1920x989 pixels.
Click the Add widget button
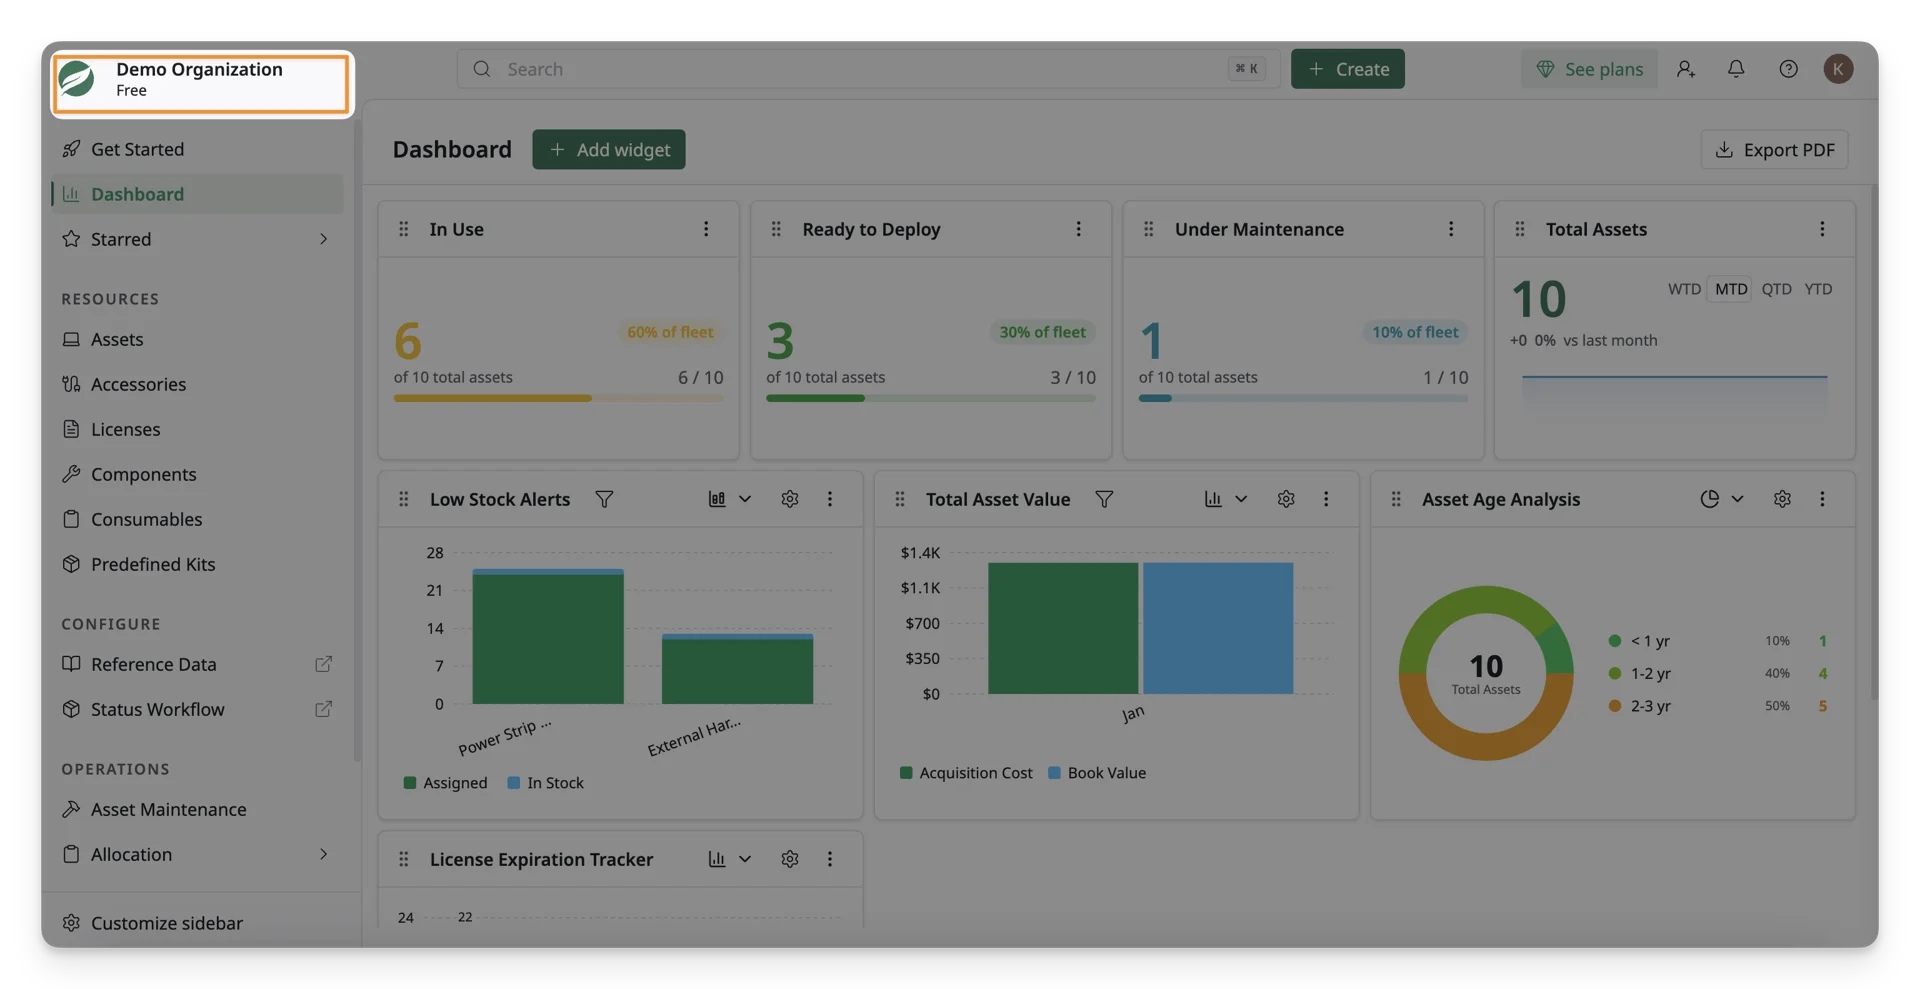click(x=609, y=149)
